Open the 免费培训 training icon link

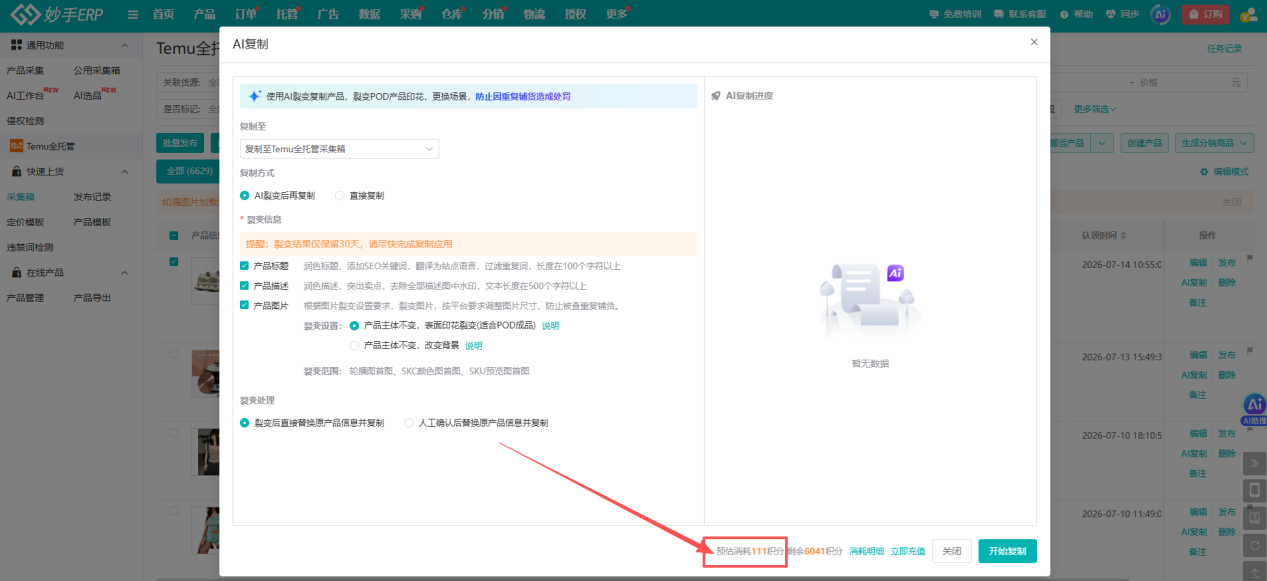pyautogui.click(x=955, y=14)
